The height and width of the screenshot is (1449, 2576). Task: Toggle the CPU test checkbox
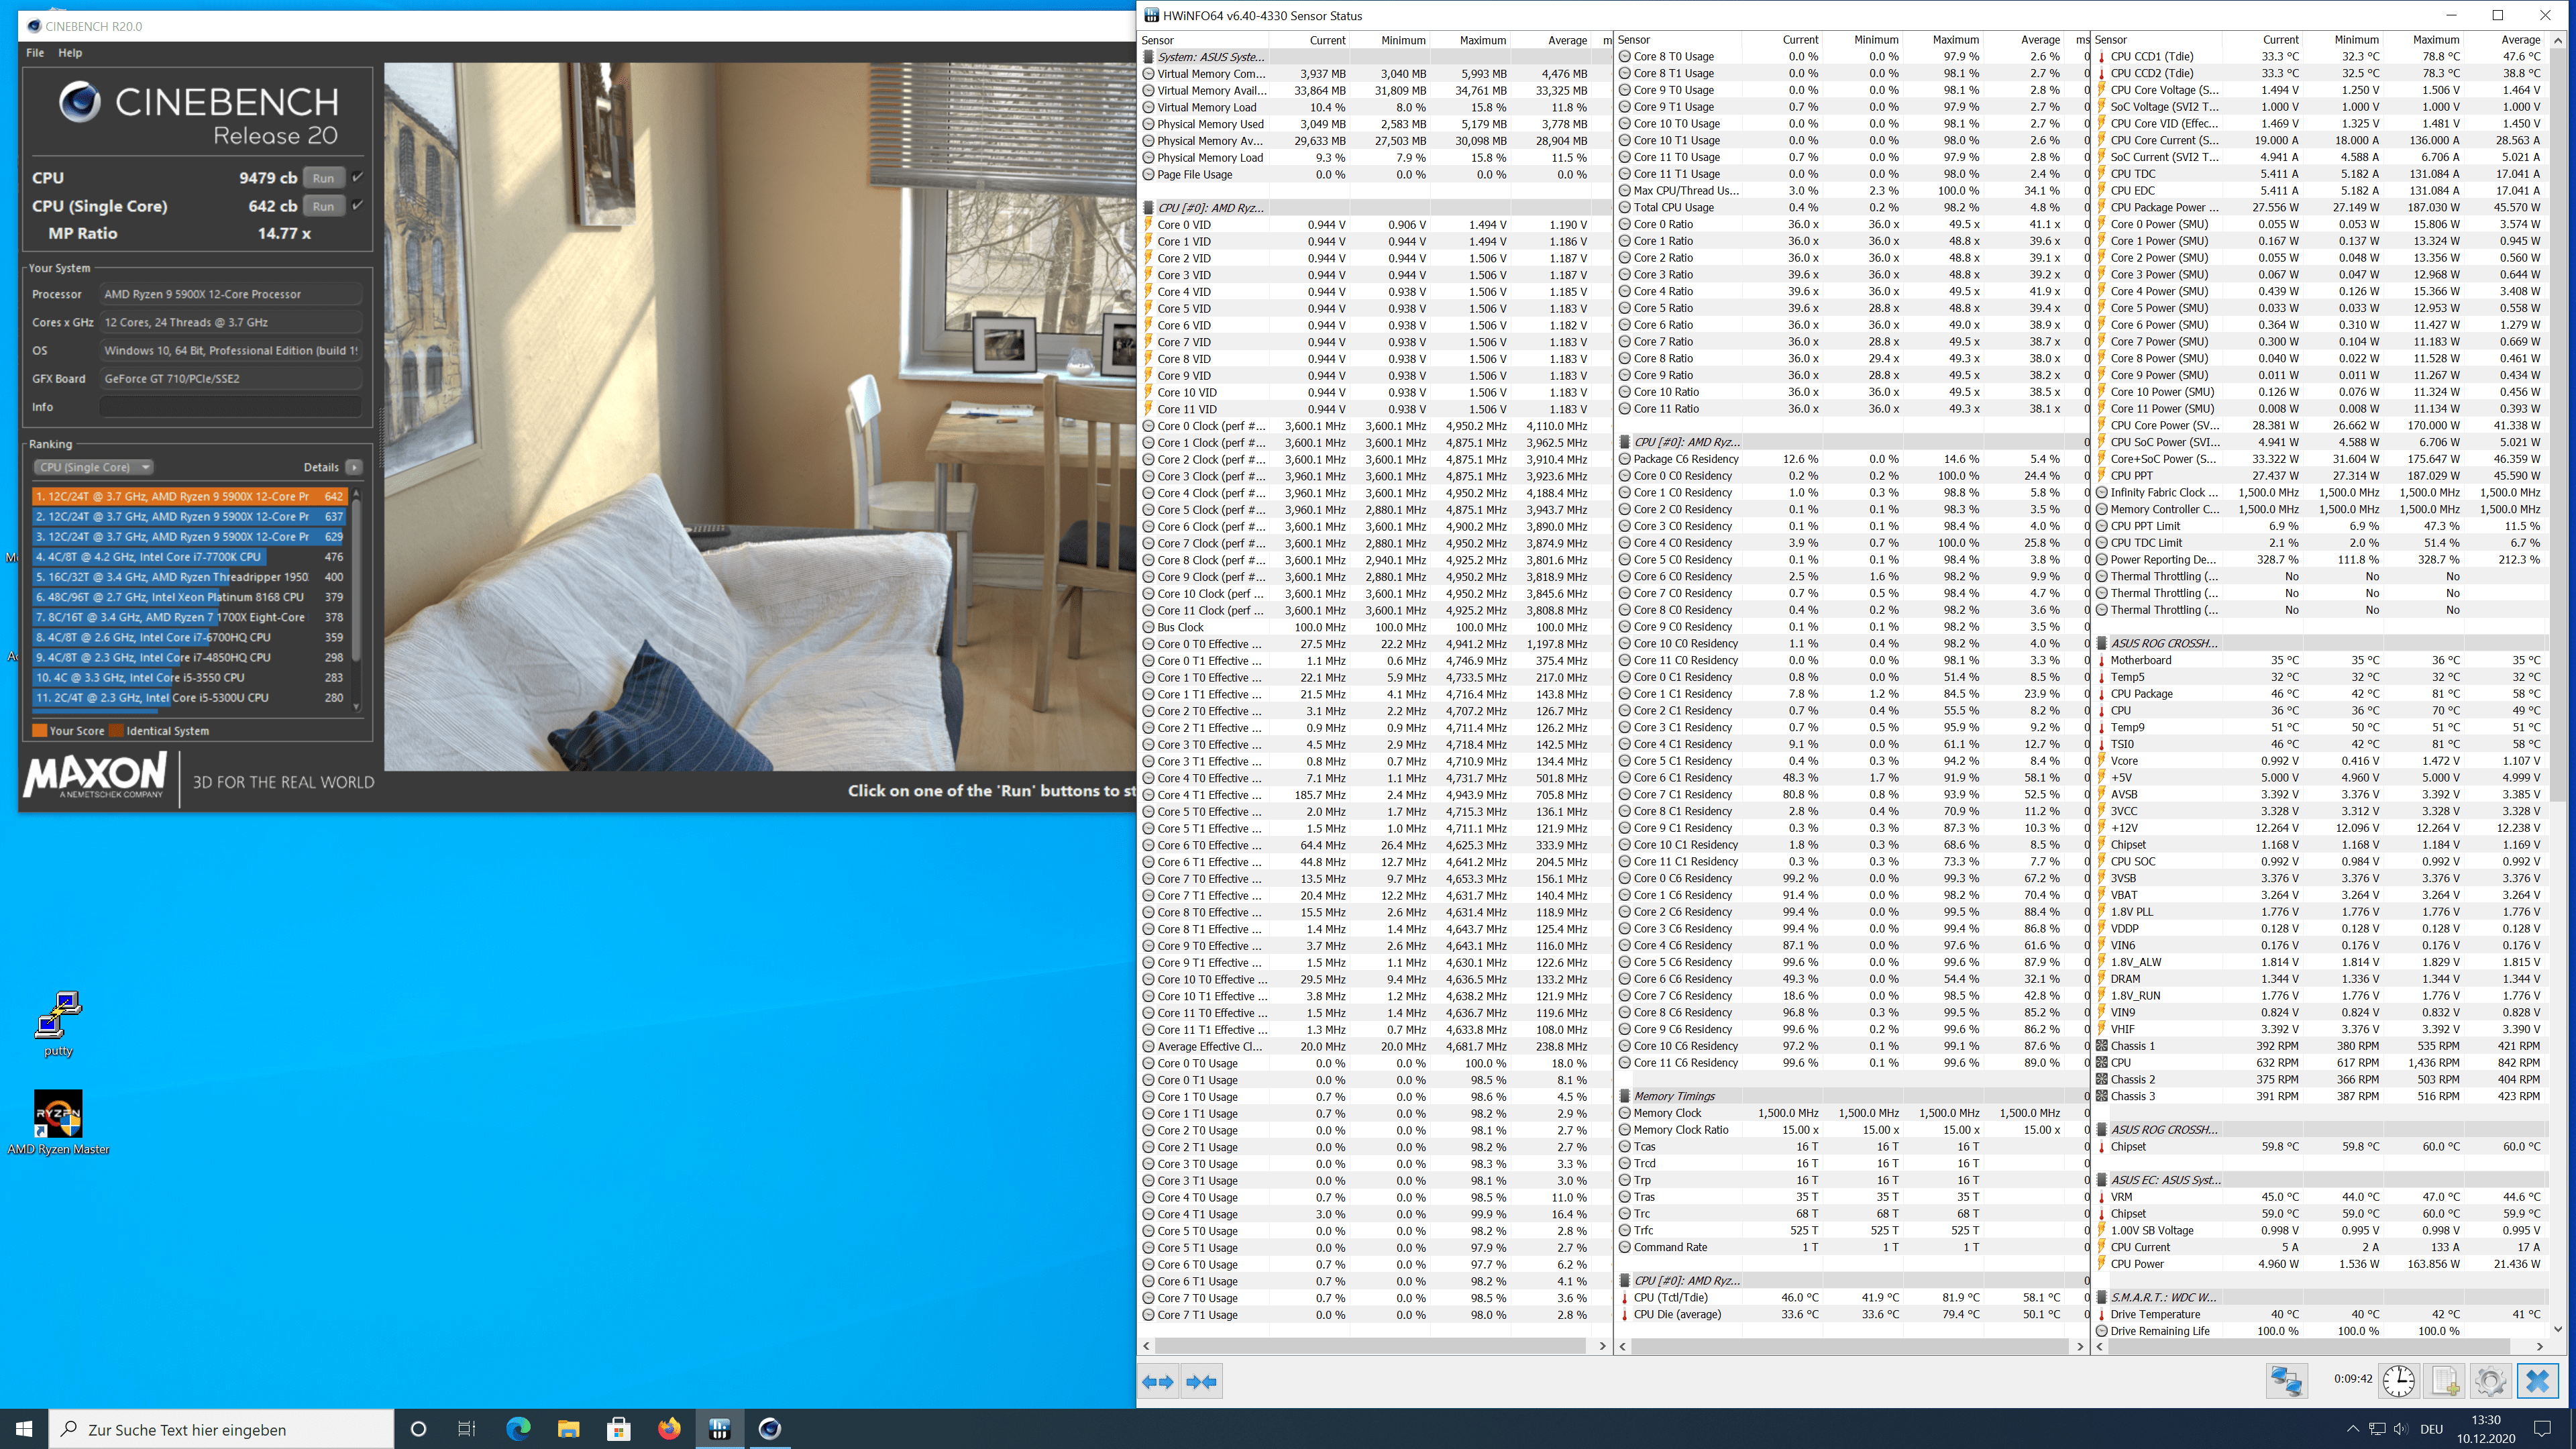[358, 177]
